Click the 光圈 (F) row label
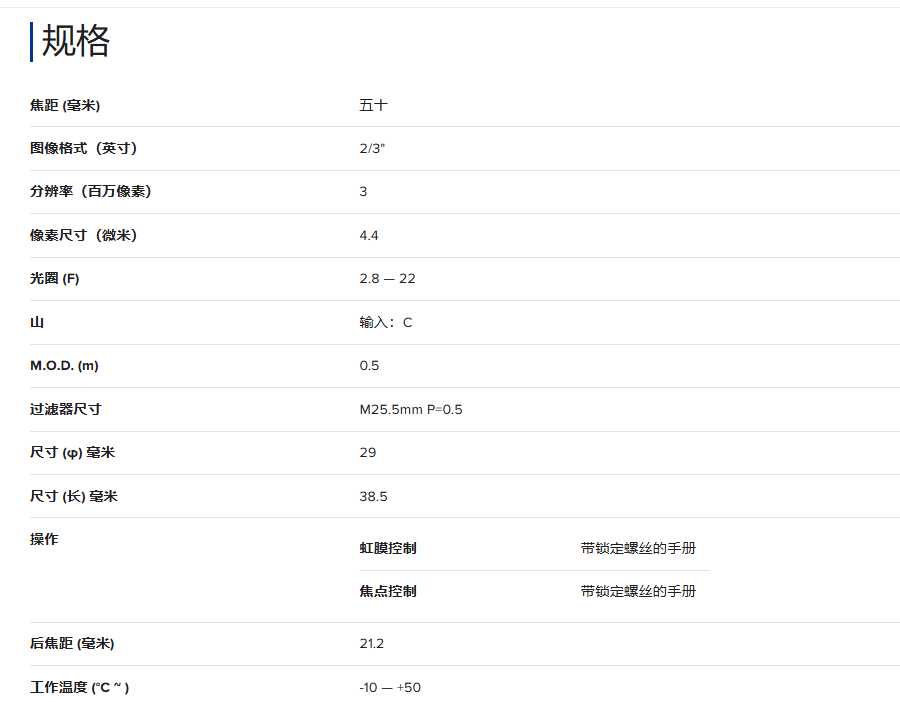Screen dimensions: 900x702 [55, 279]
